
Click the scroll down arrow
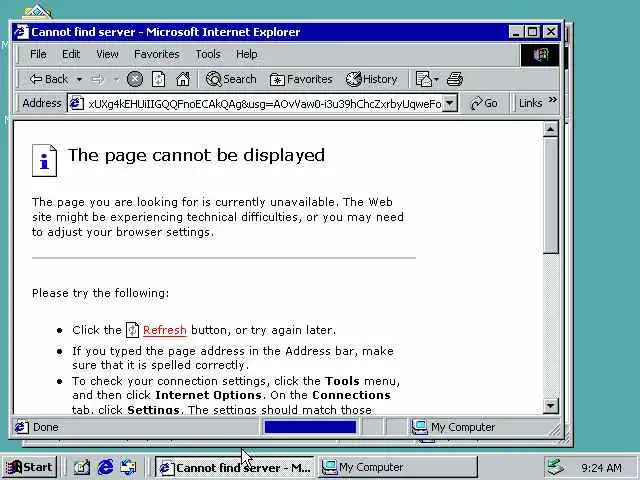551,406
